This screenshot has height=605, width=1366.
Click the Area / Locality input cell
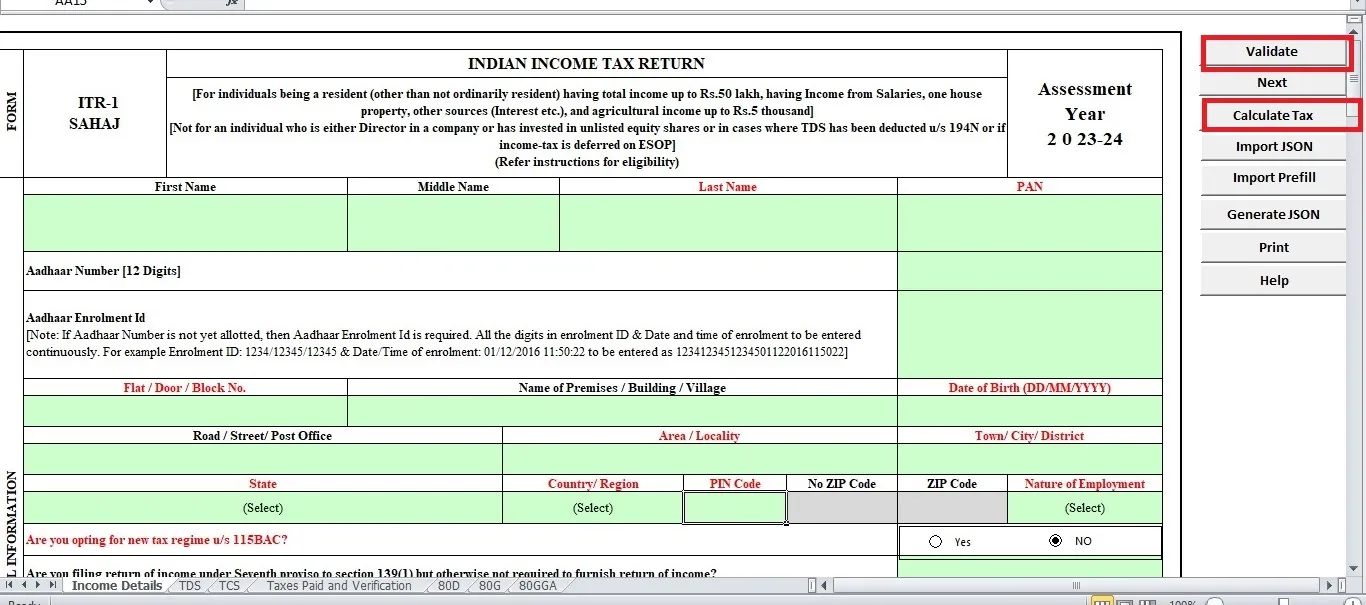coord(700,459)
